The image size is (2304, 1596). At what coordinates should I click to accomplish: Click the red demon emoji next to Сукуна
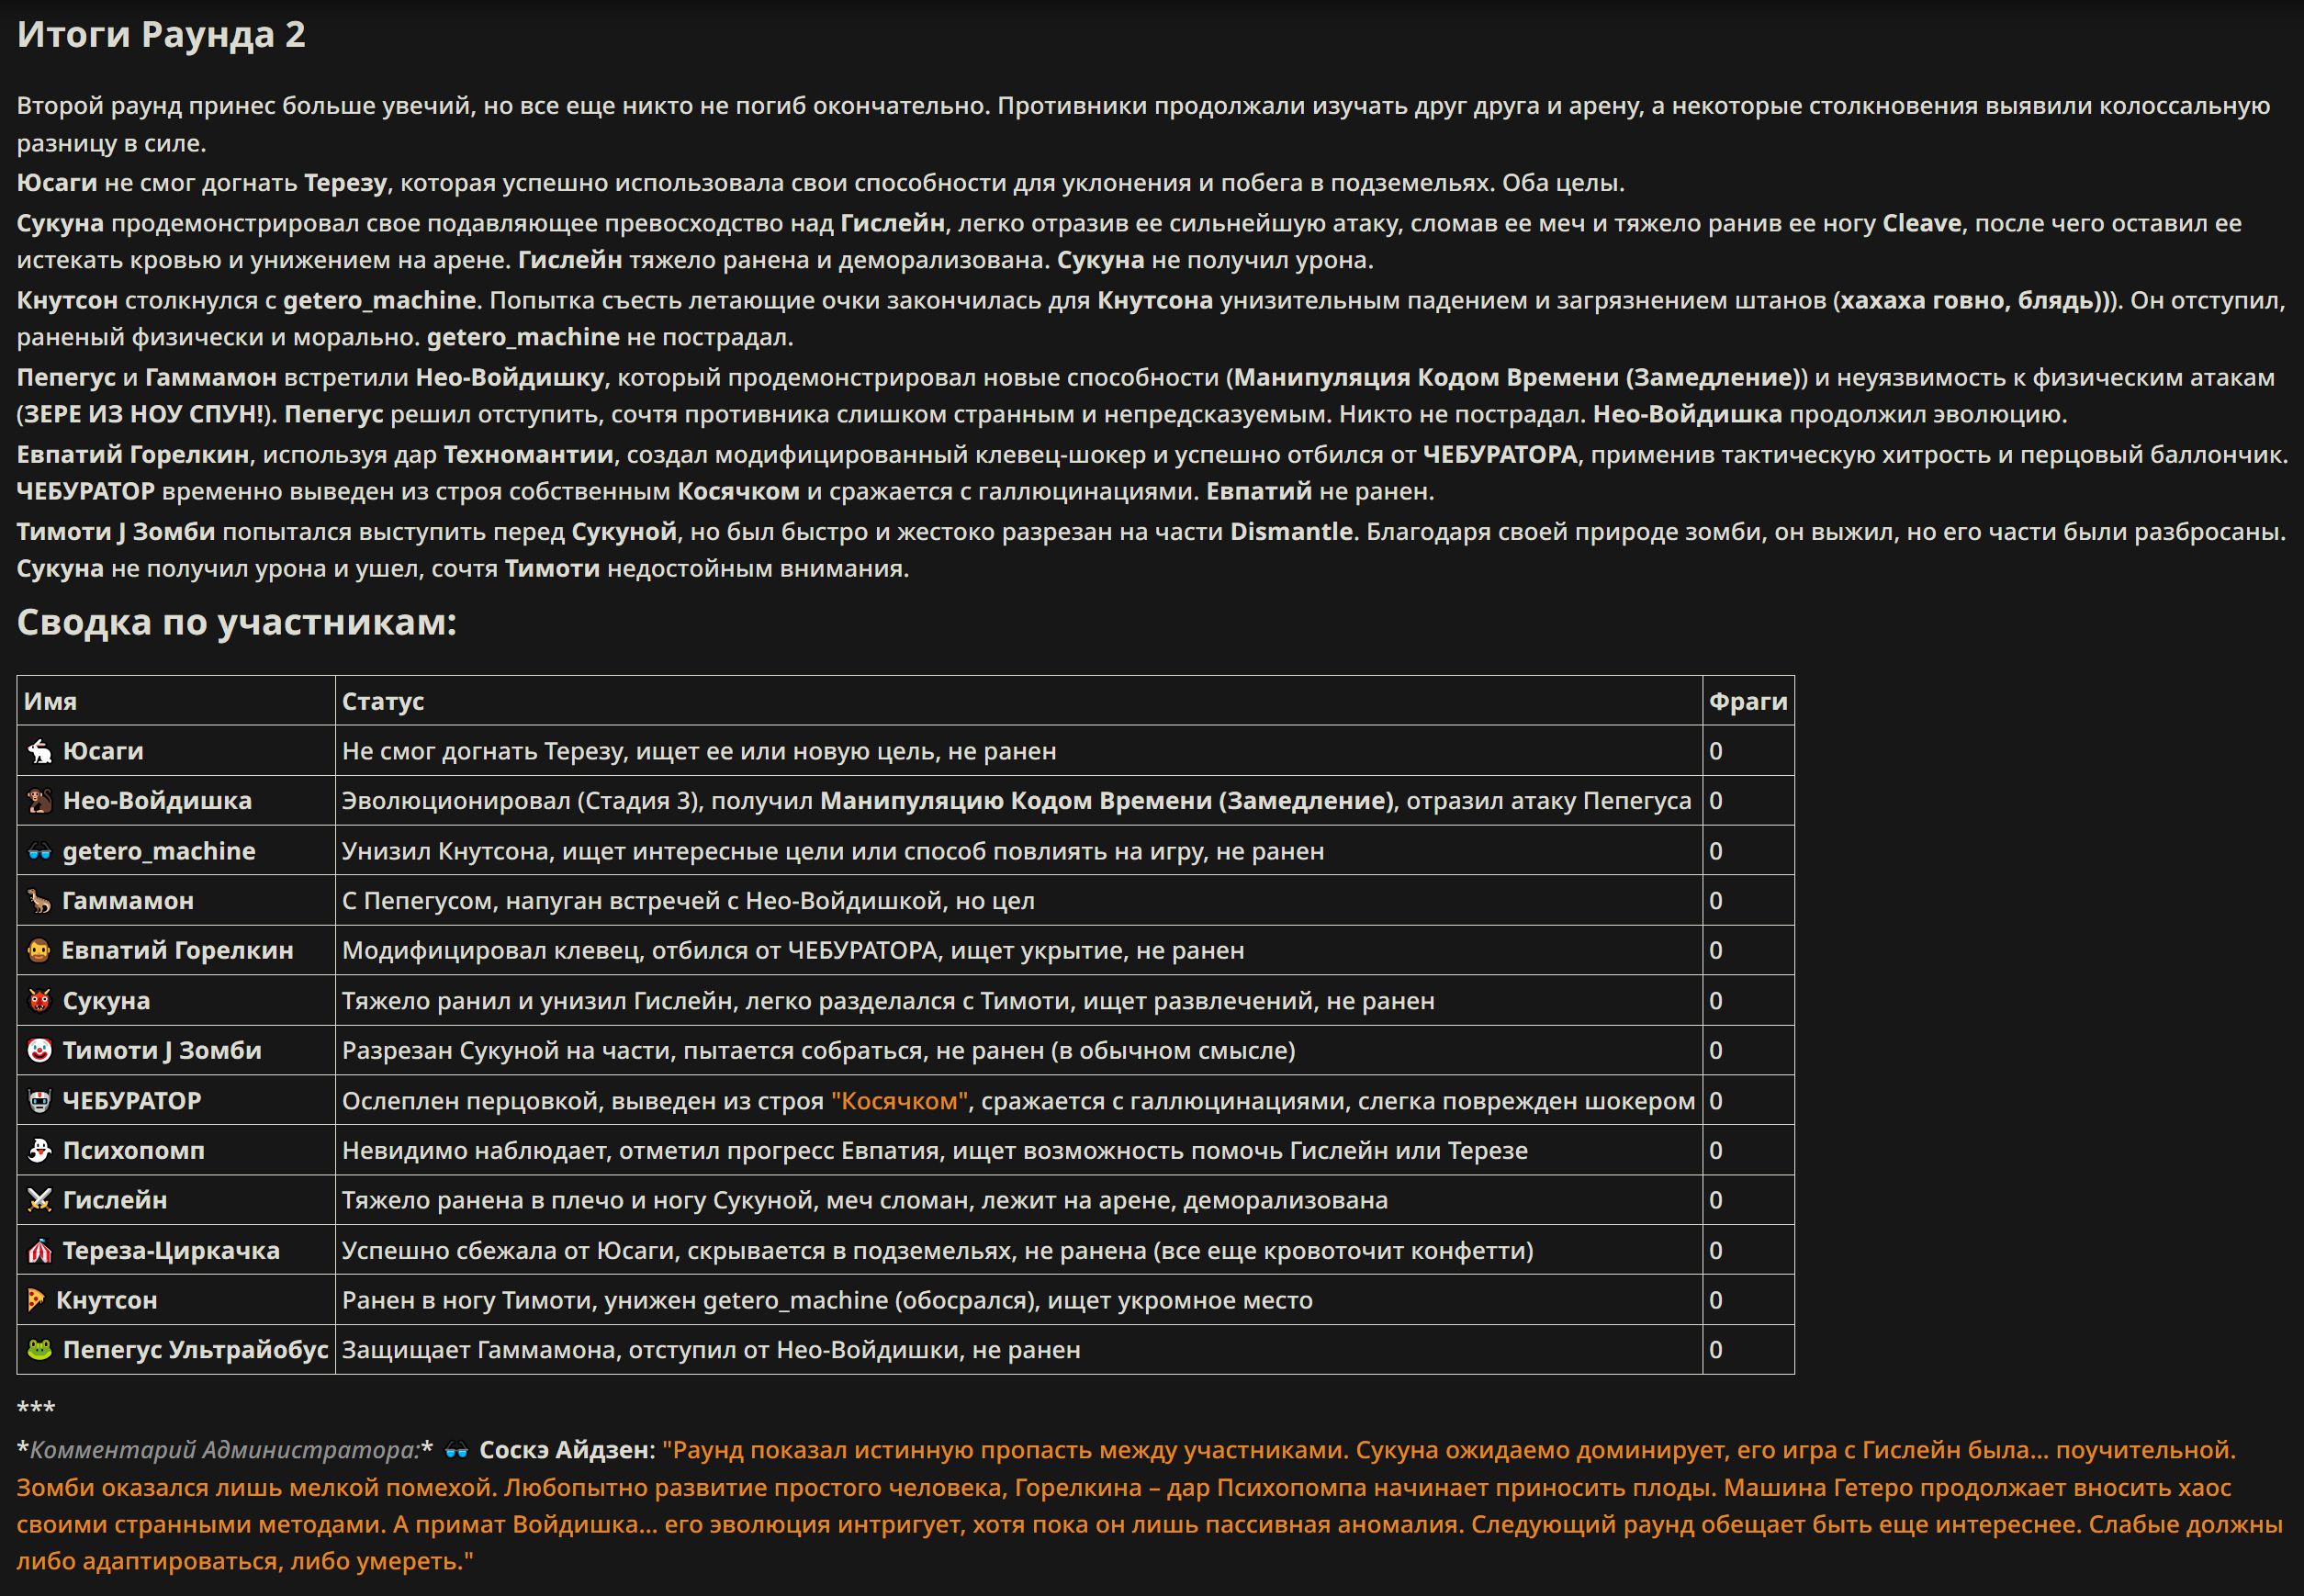click(40, 1001)
